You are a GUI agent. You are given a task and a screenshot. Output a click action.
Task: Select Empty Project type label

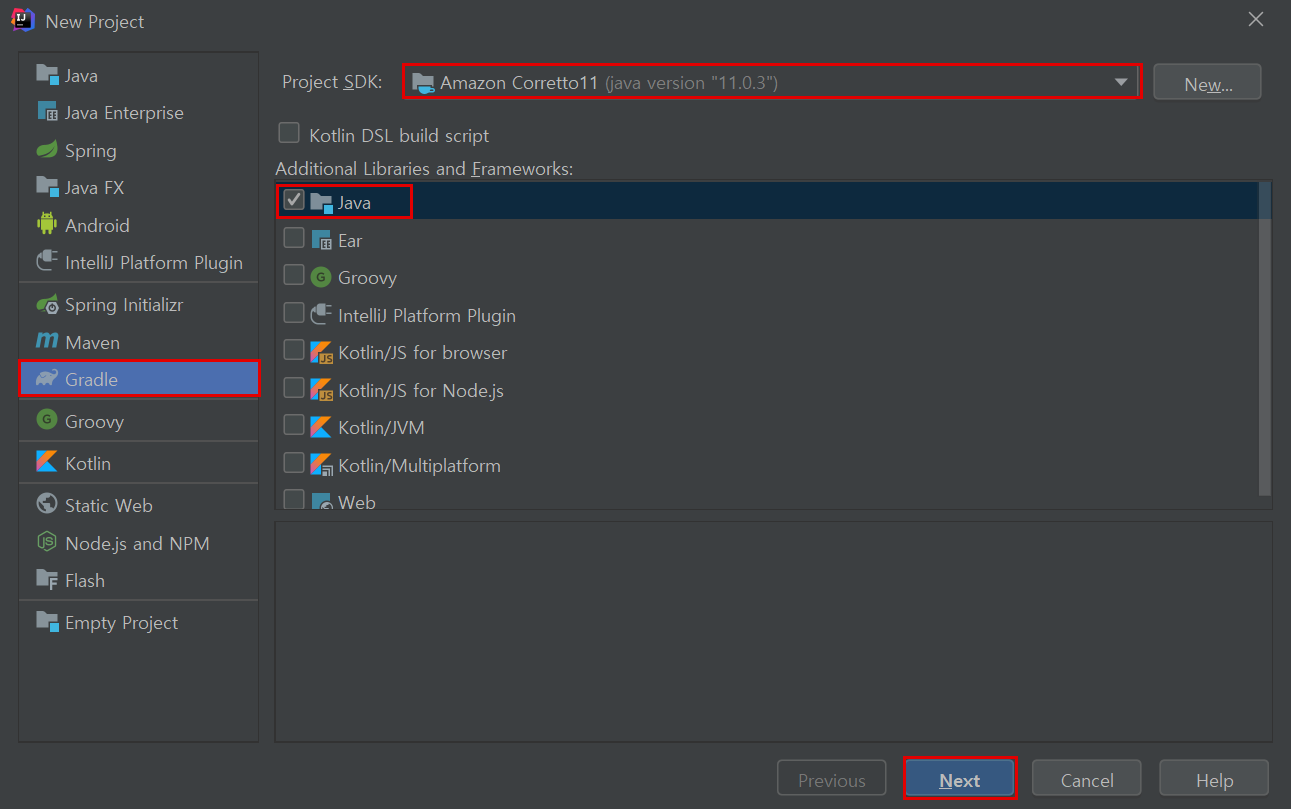click(121, 623)
